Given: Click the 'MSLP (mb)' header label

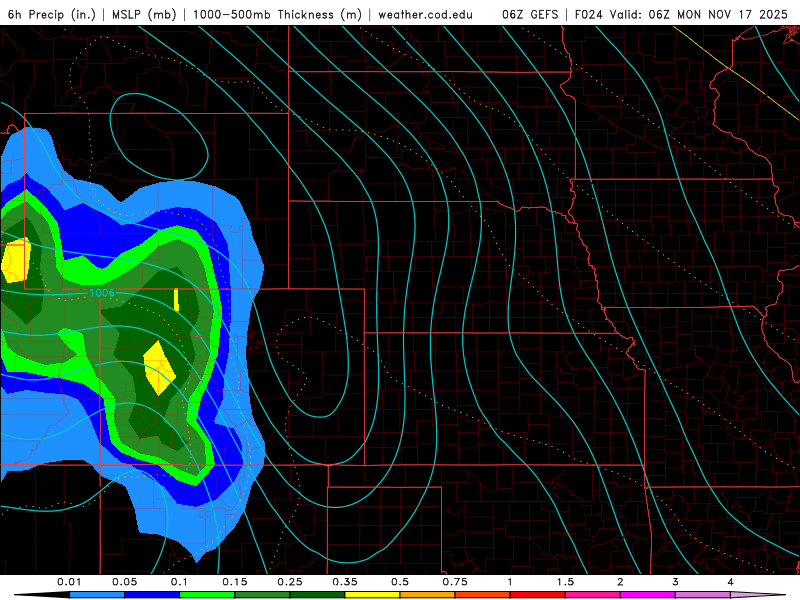Looking at the screenshot, I should [144, 14].
